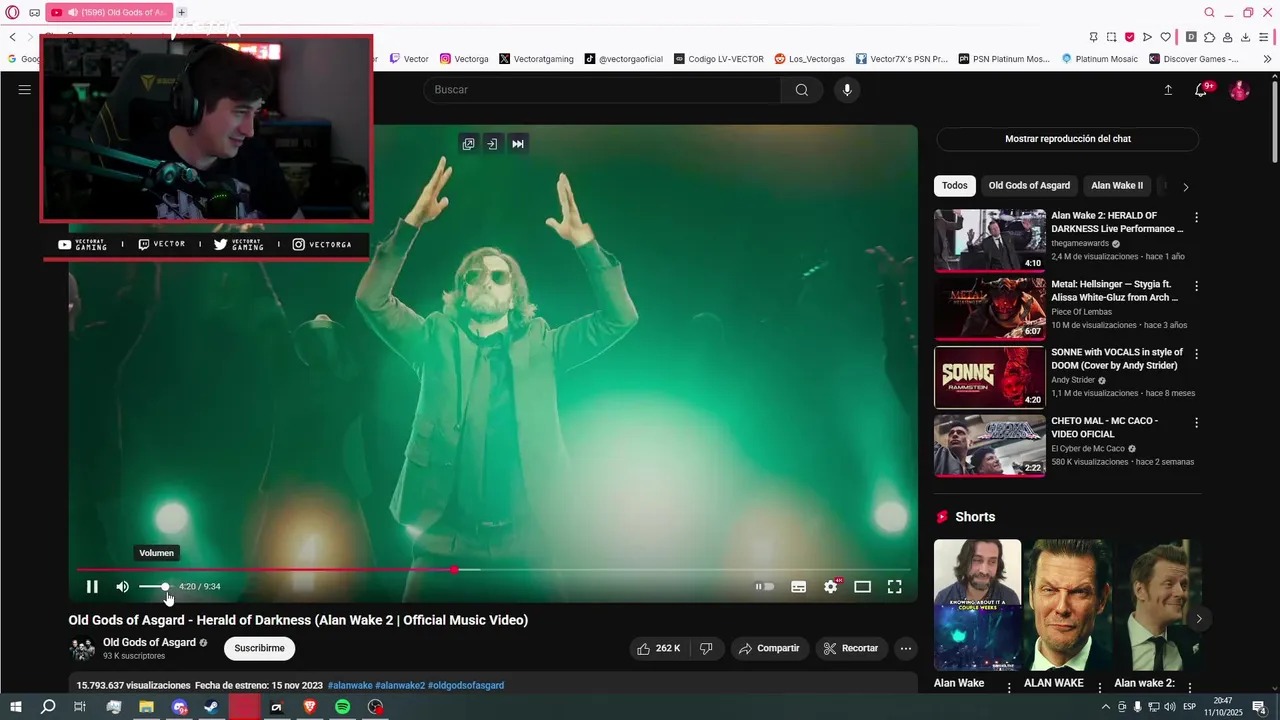Click the Buscar search field
Image resolution: width=1280 pixels, height=720 pixels.
[602, 90]
